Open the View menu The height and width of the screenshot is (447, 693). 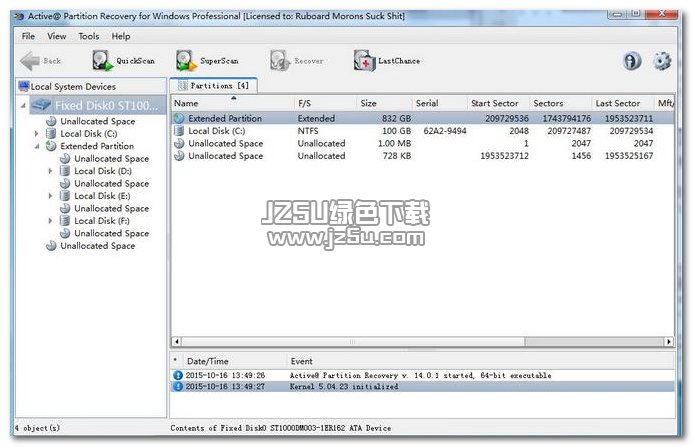click(57, 36)
